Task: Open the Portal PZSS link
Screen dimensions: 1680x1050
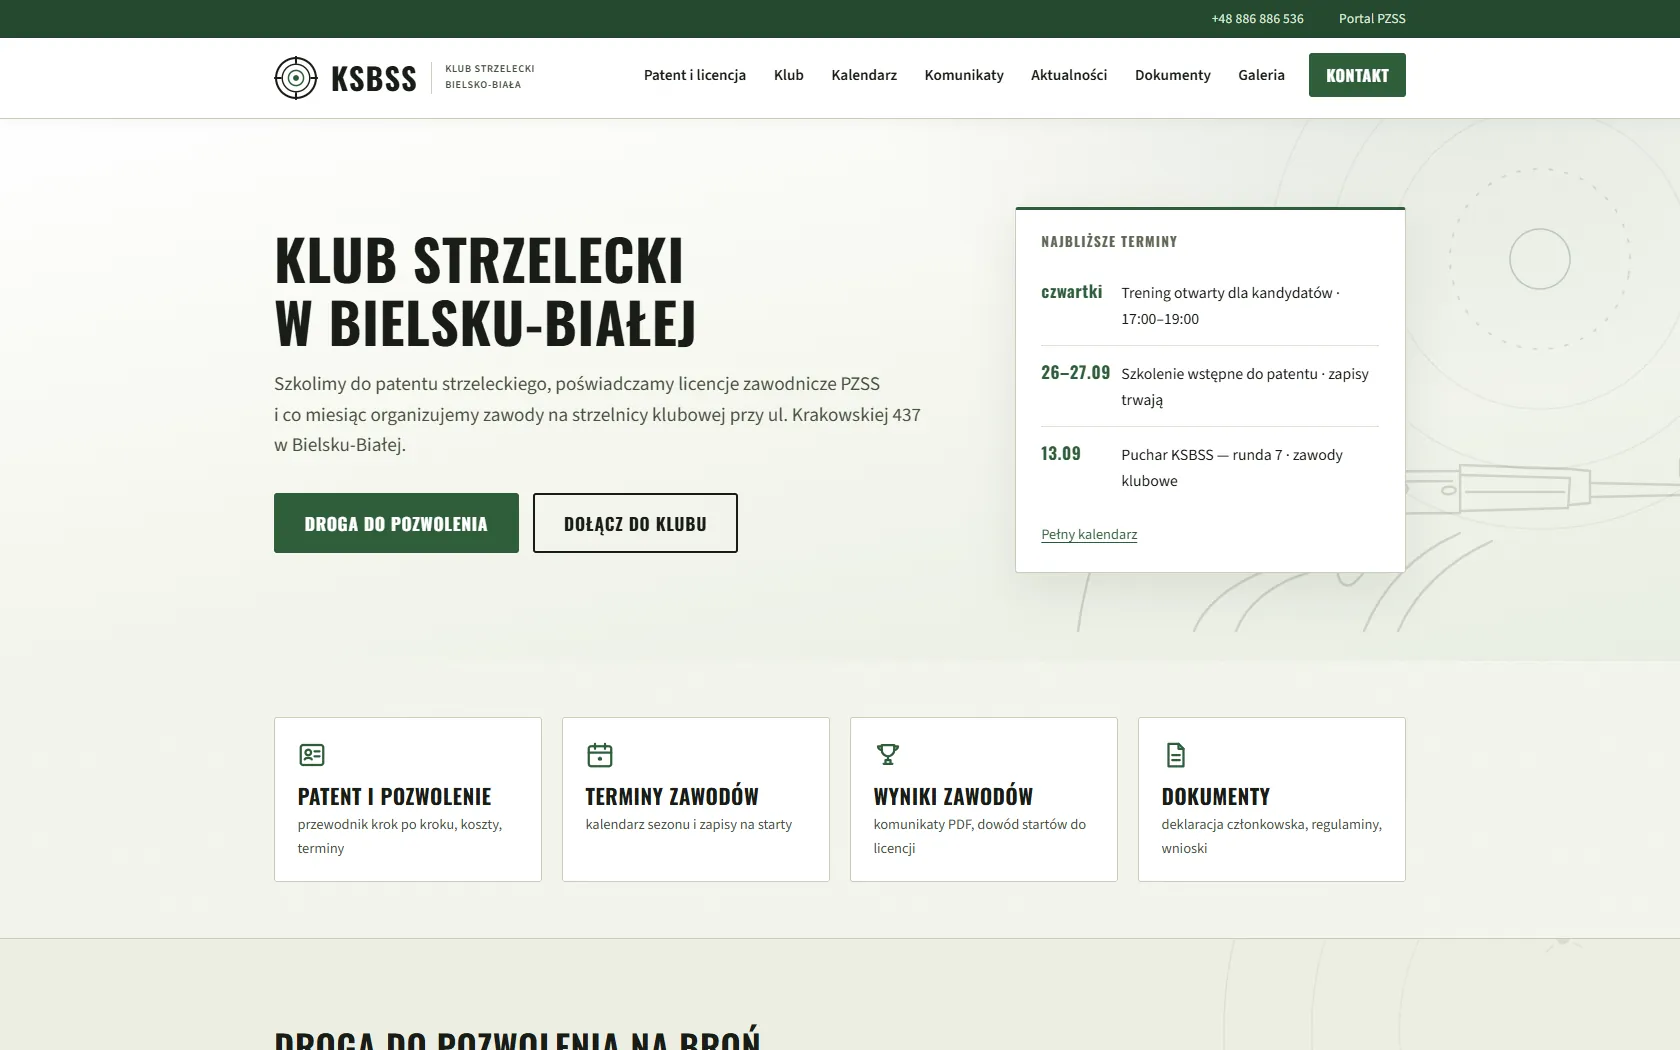Action: pyautogui.click(x=1372, y=19)
